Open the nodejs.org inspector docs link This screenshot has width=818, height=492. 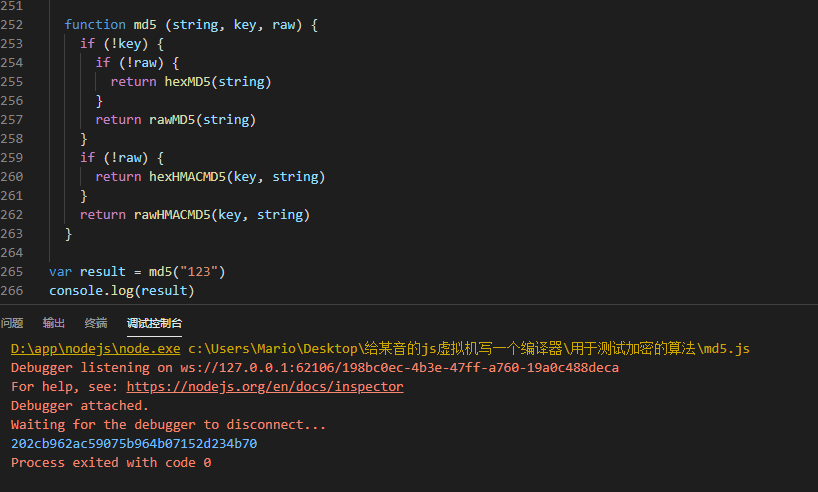pyautogui.click(x=265, y=386)
